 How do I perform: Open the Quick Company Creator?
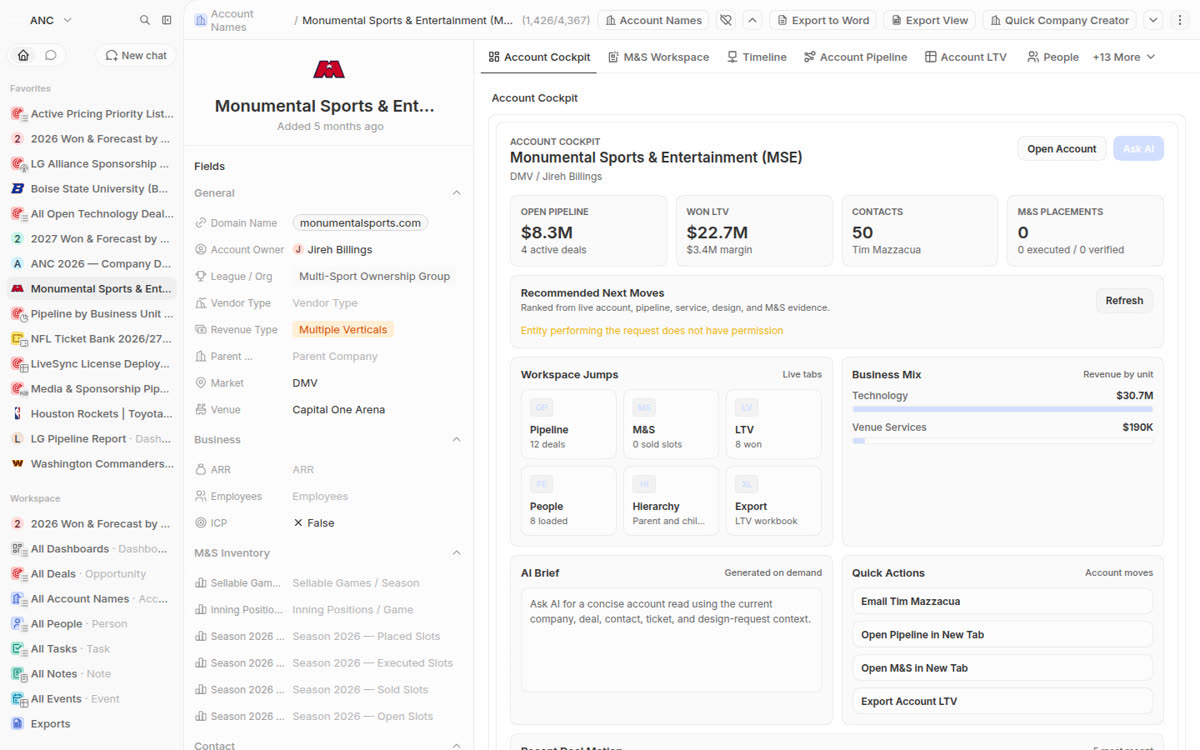(x=1060, y=20)
